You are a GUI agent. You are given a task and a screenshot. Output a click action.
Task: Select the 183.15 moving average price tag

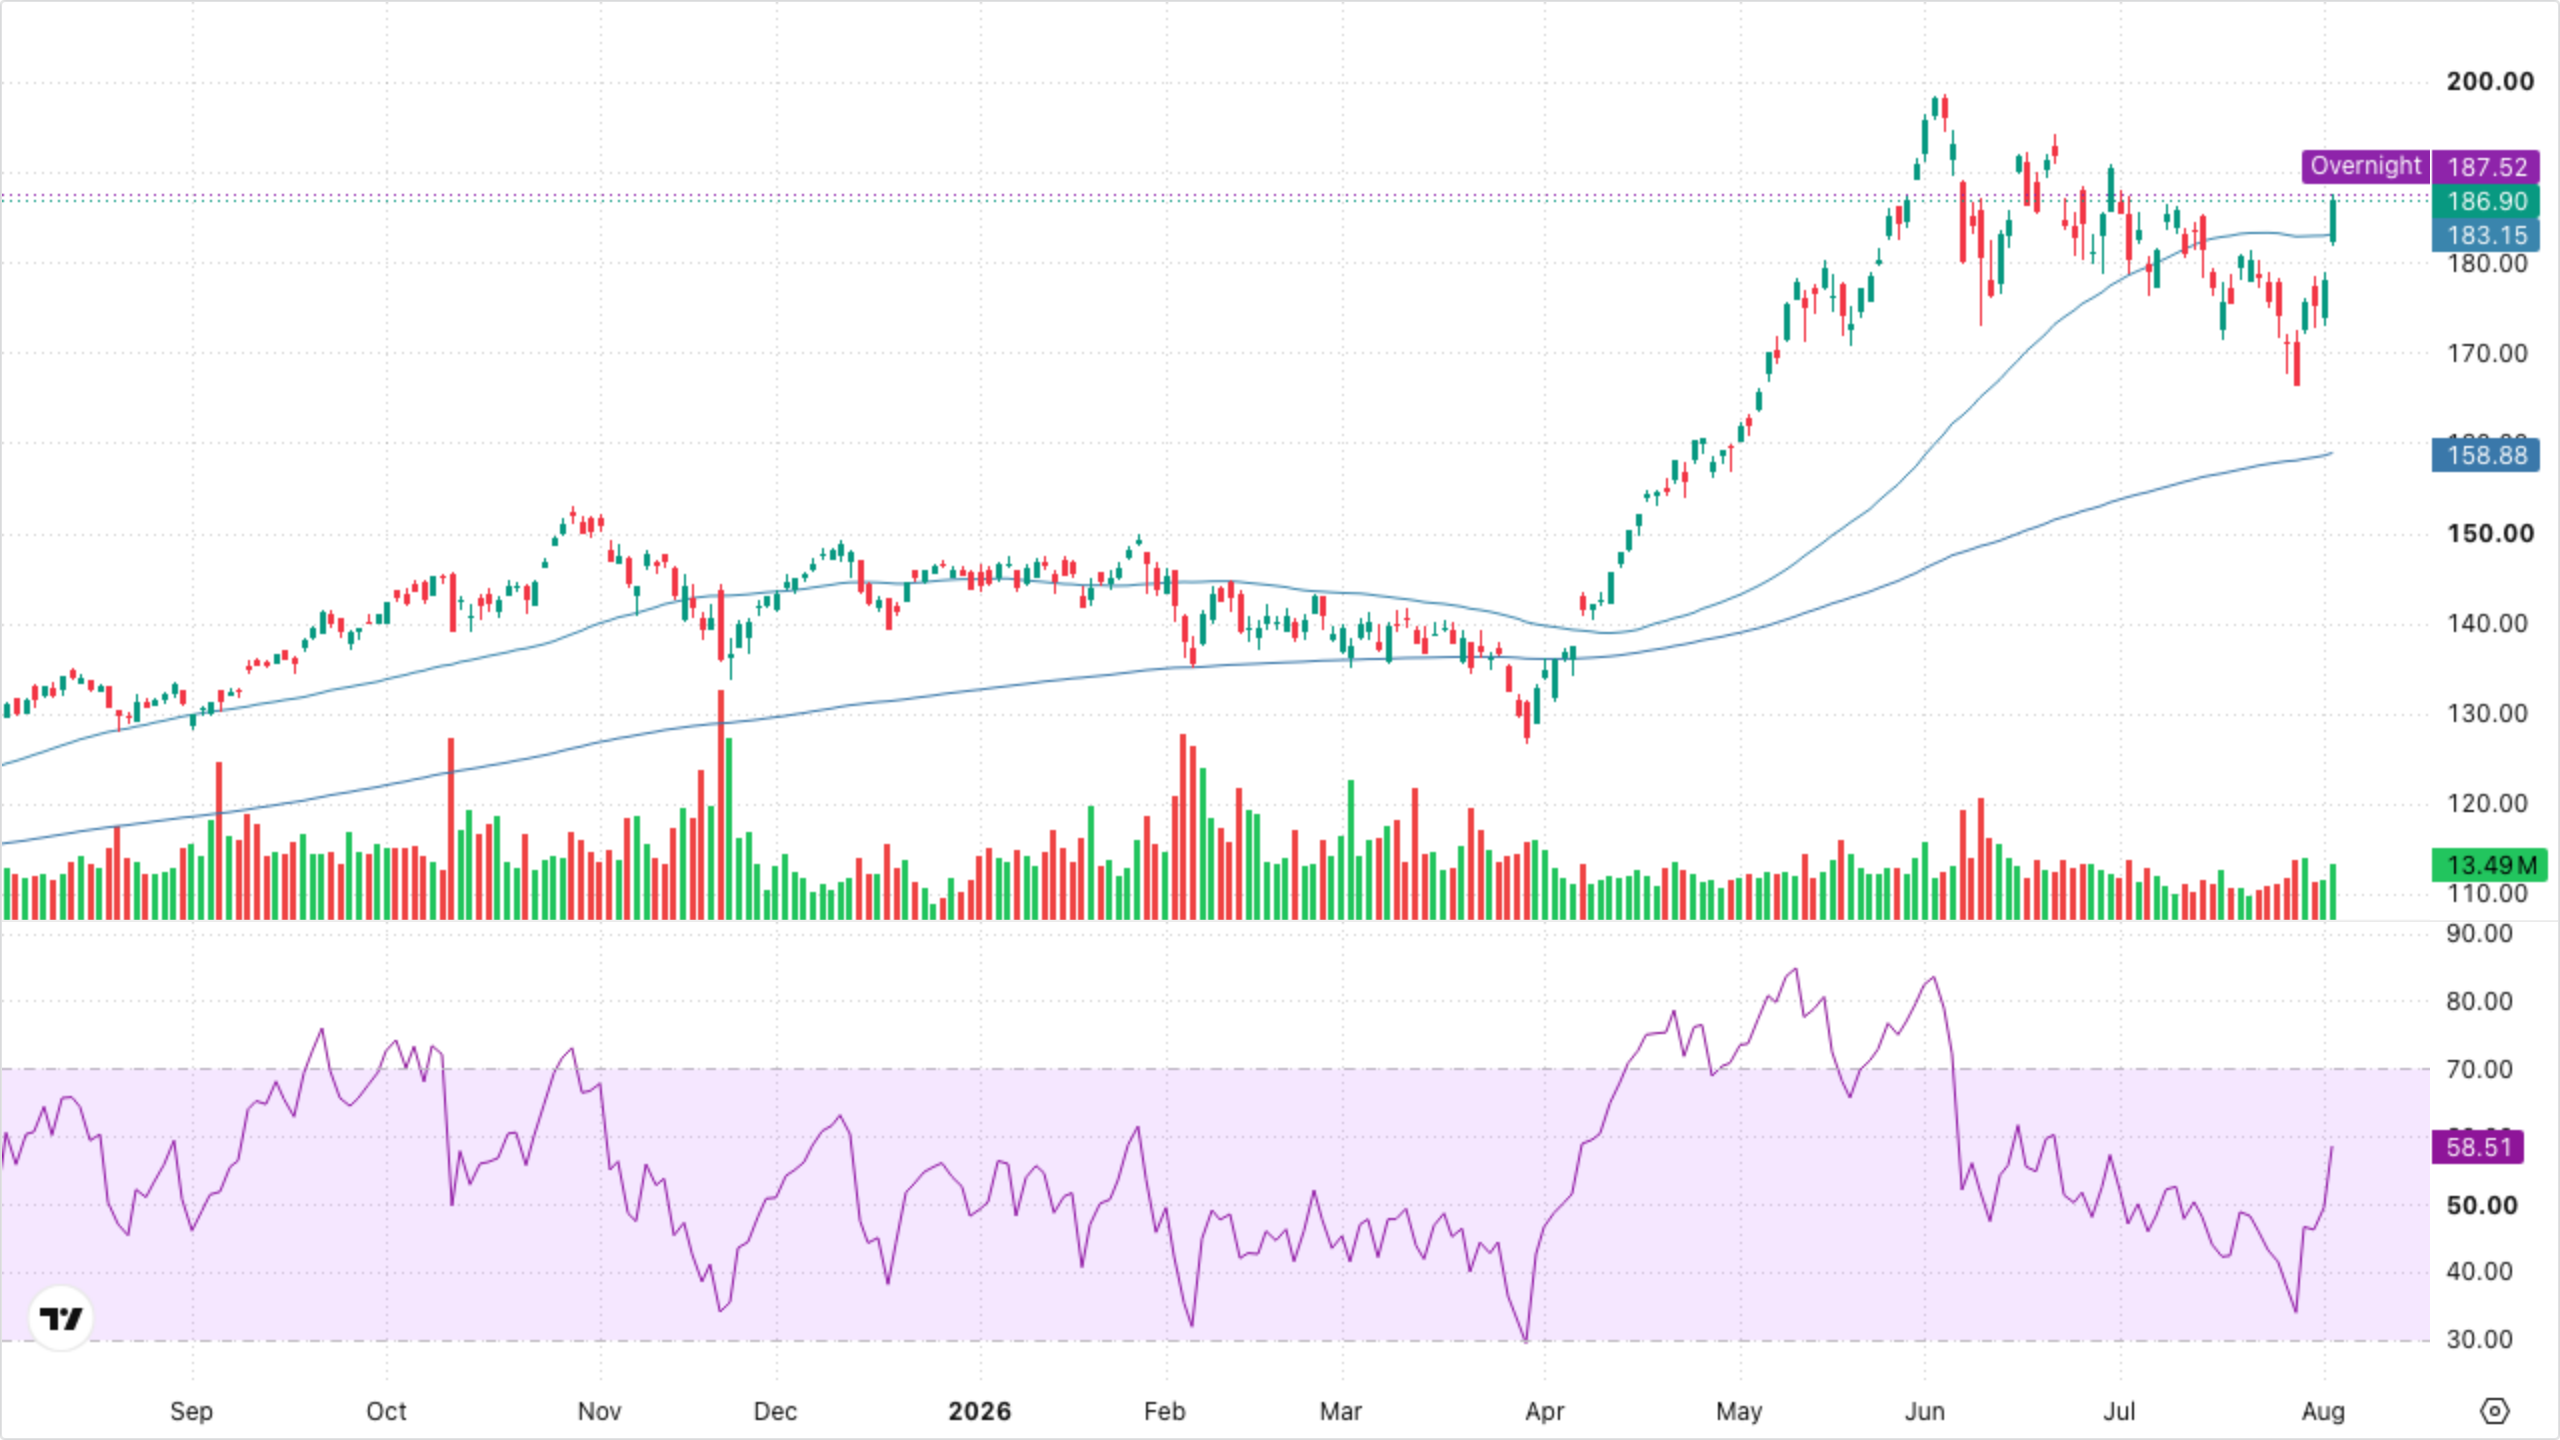[x=2486, y=235]
